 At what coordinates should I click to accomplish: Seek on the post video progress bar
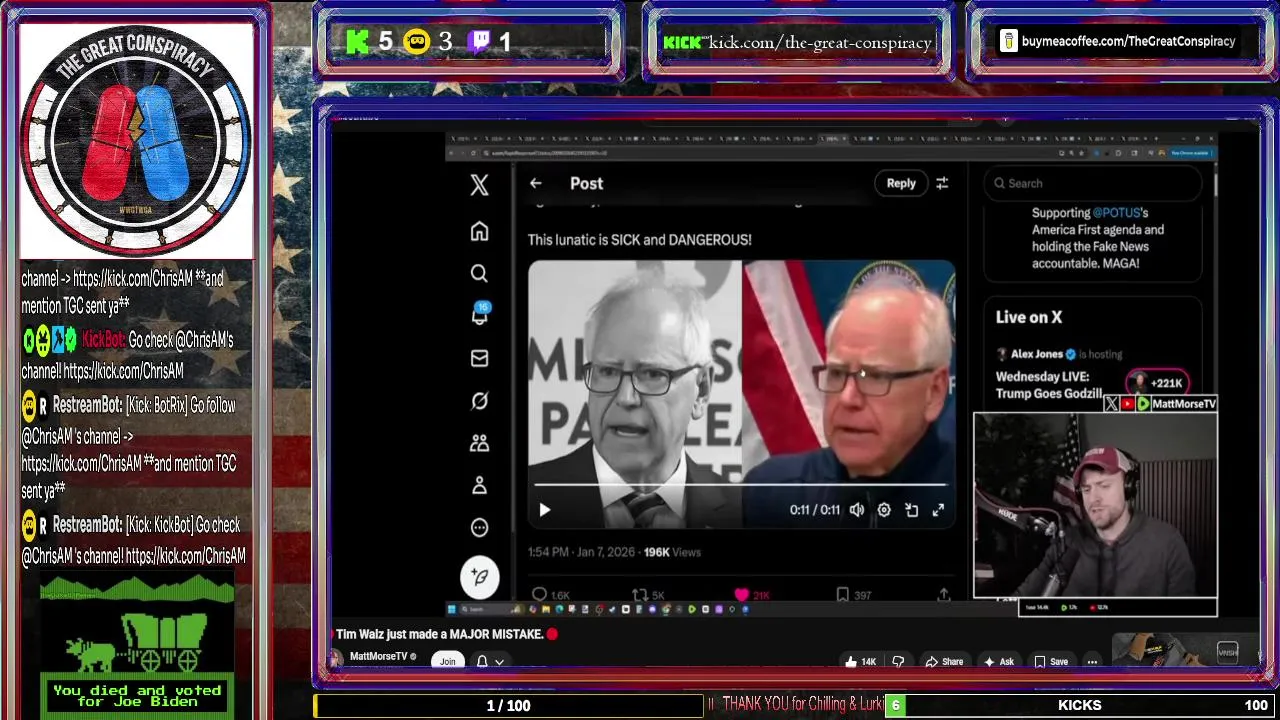[741, 485]
